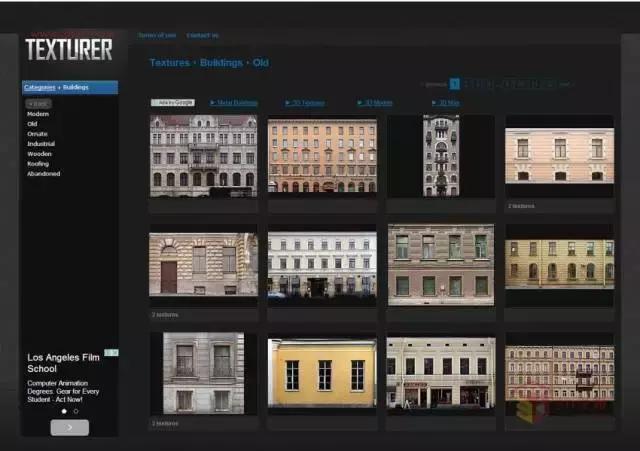Screen dimensions: 640x451
Task: Click the TEXTURER logo
Action: coord(69,49)
